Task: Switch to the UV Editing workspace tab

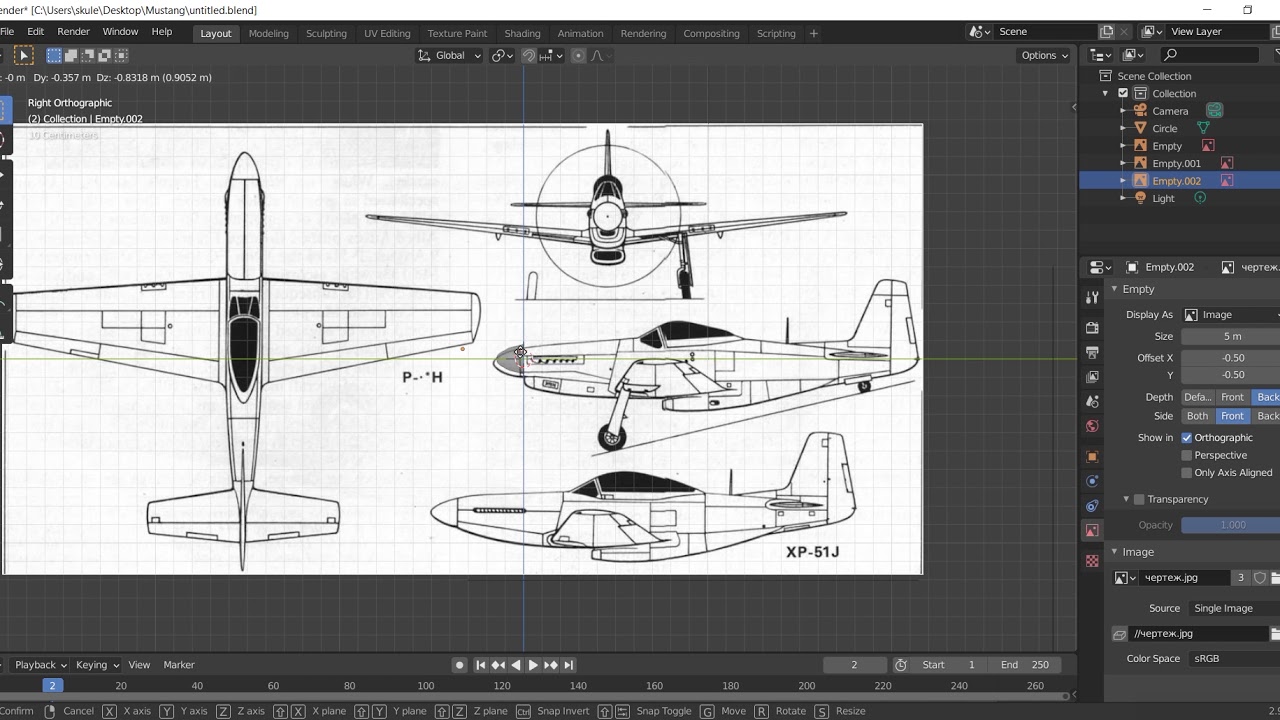Action: [x=387, y=33]
